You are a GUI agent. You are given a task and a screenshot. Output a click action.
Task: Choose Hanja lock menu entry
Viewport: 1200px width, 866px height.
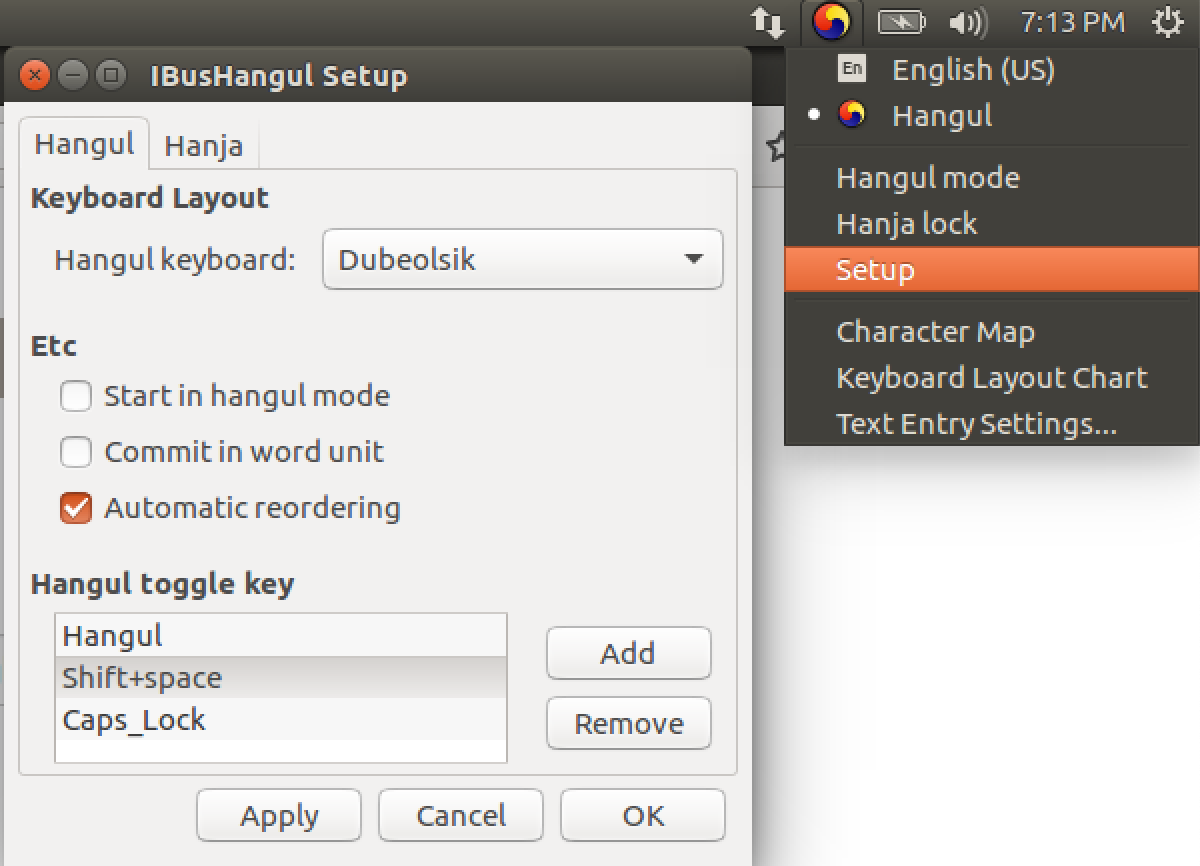992,224
